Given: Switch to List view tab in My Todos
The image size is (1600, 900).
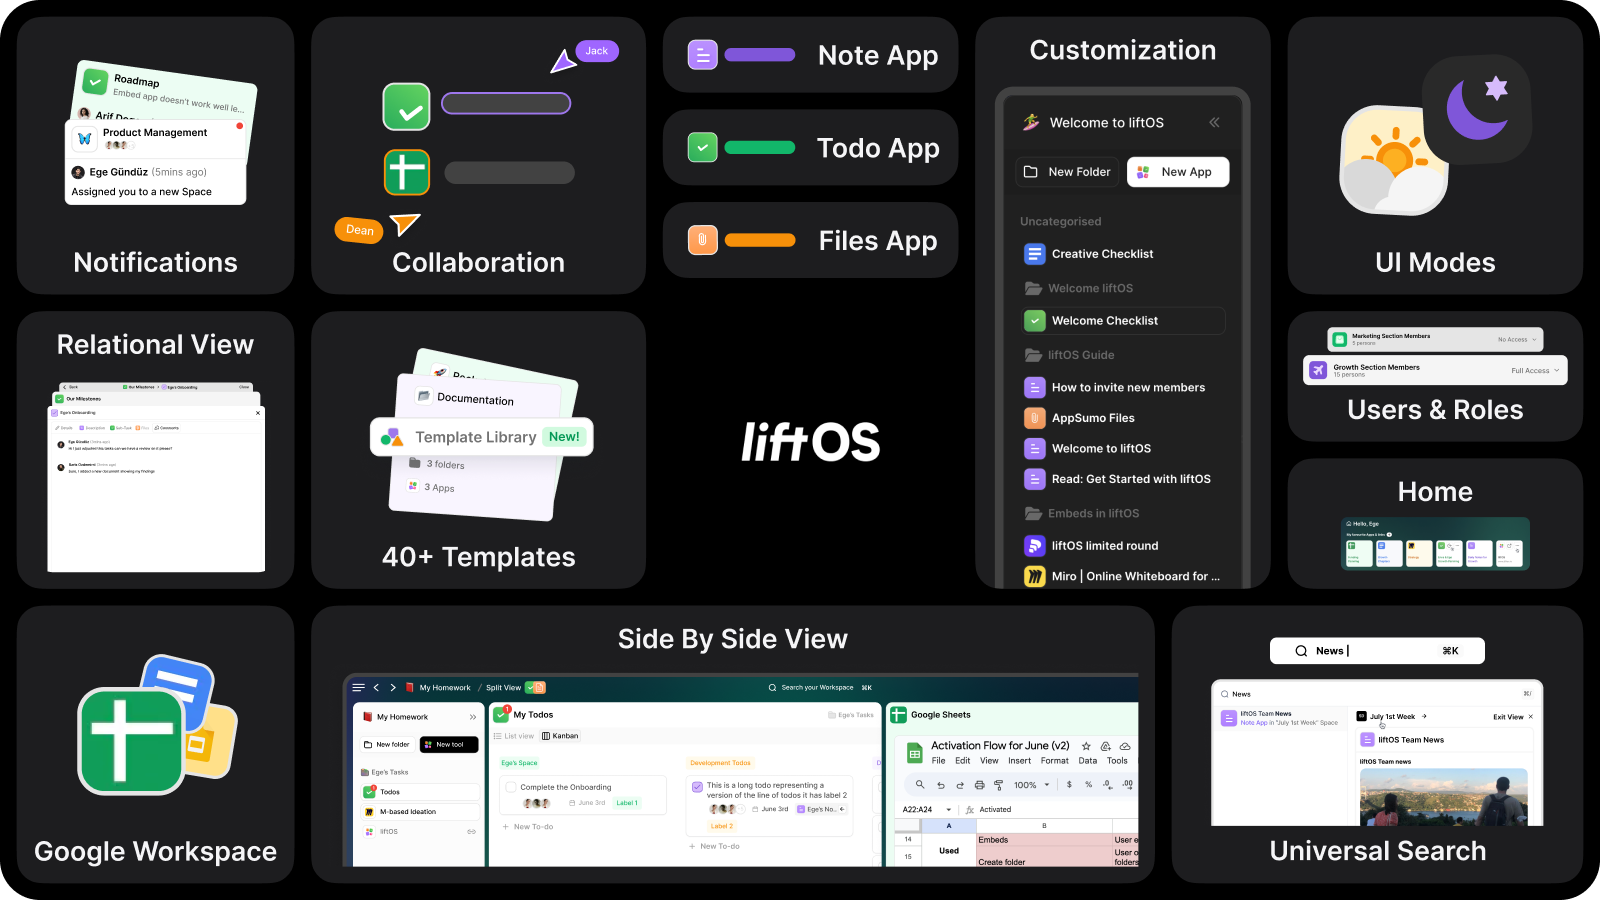Looking at the screenshot, I should pos(514,736).
